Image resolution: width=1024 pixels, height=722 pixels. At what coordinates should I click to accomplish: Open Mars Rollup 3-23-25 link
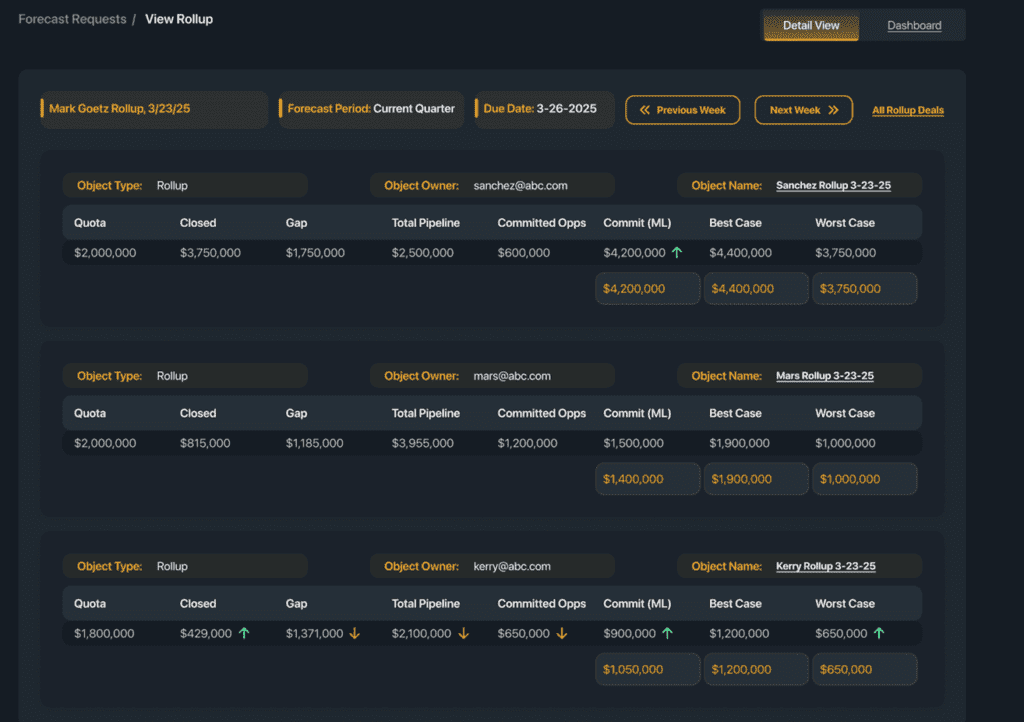(x=825, y=376)
